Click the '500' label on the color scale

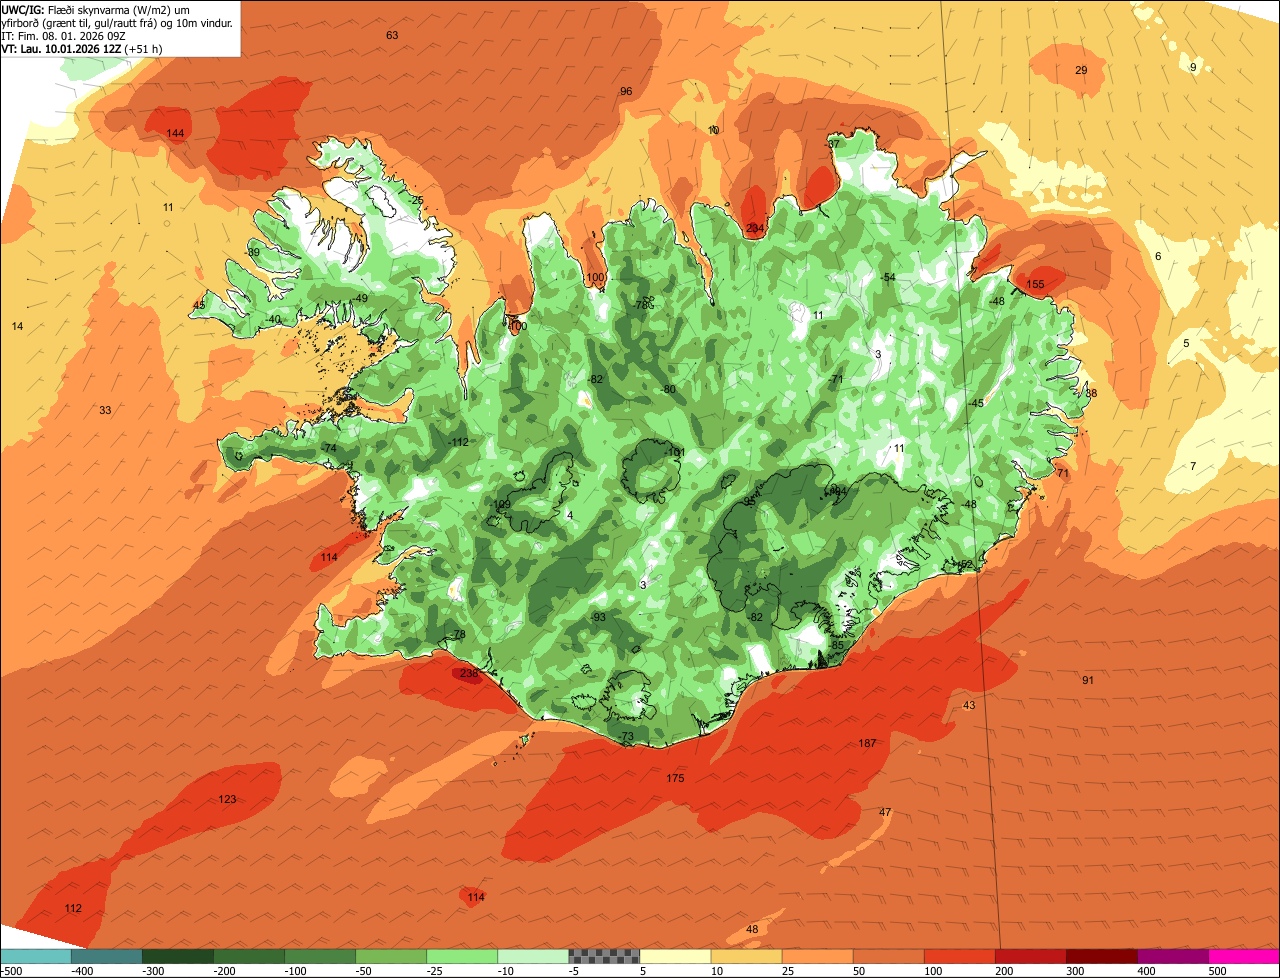point(1217,971)
